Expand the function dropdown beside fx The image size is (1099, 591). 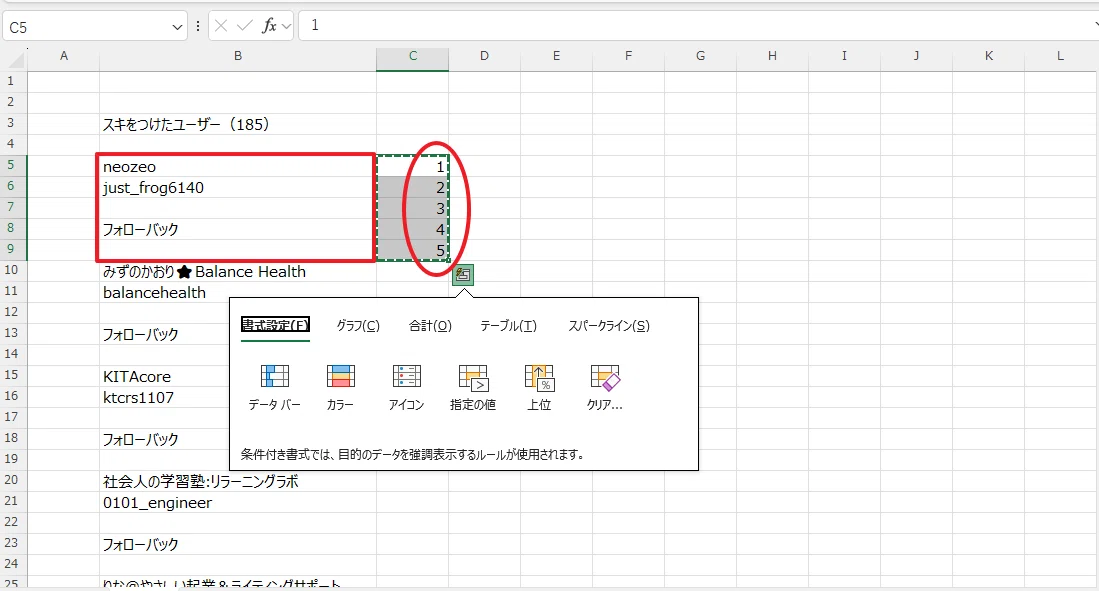(x=287, y=27)
